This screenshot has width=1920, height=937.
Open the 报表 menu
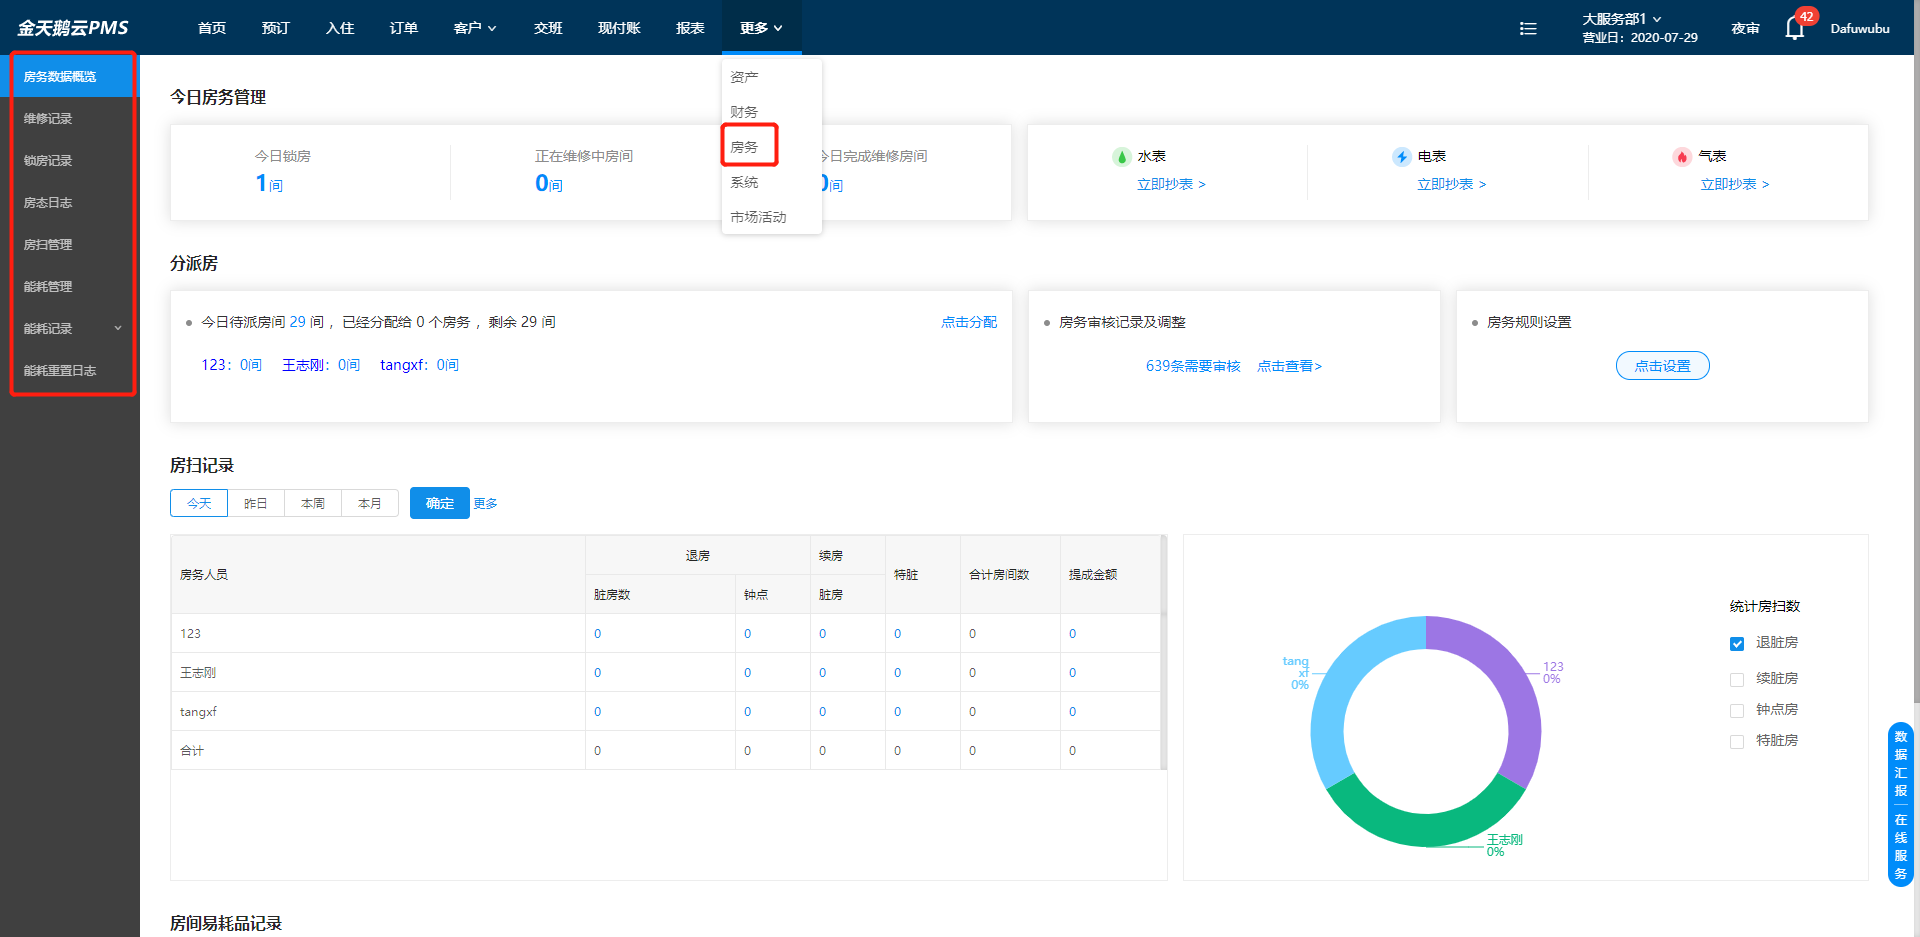point(690,28)
